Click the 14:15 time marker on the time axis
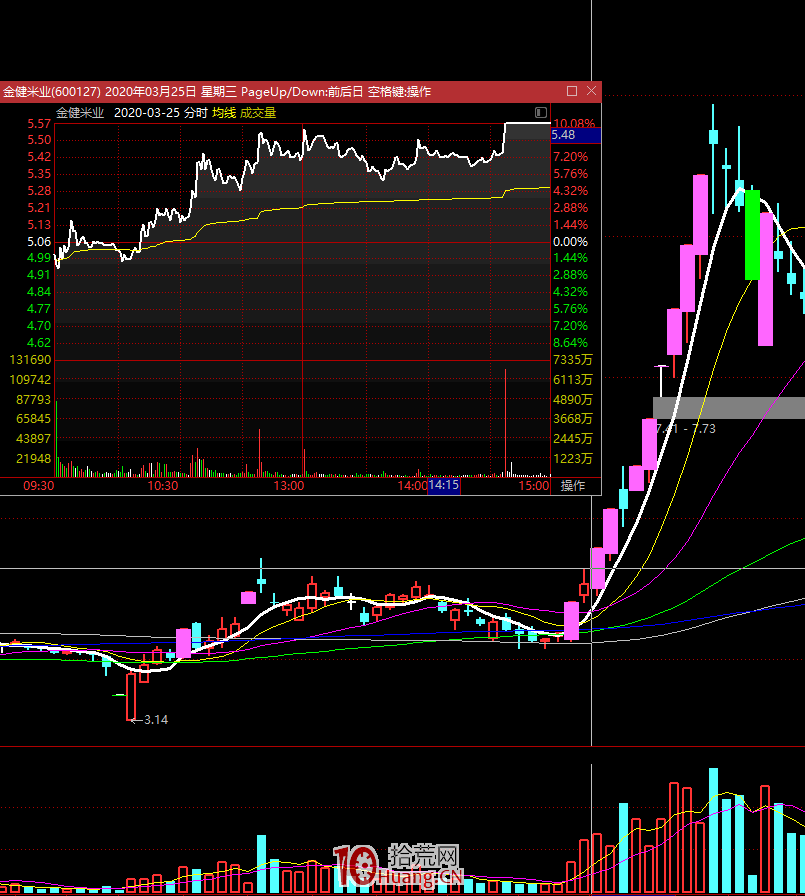Image resolution: width=805 pixels, height=896 pixels. click(x=444, y=485)
